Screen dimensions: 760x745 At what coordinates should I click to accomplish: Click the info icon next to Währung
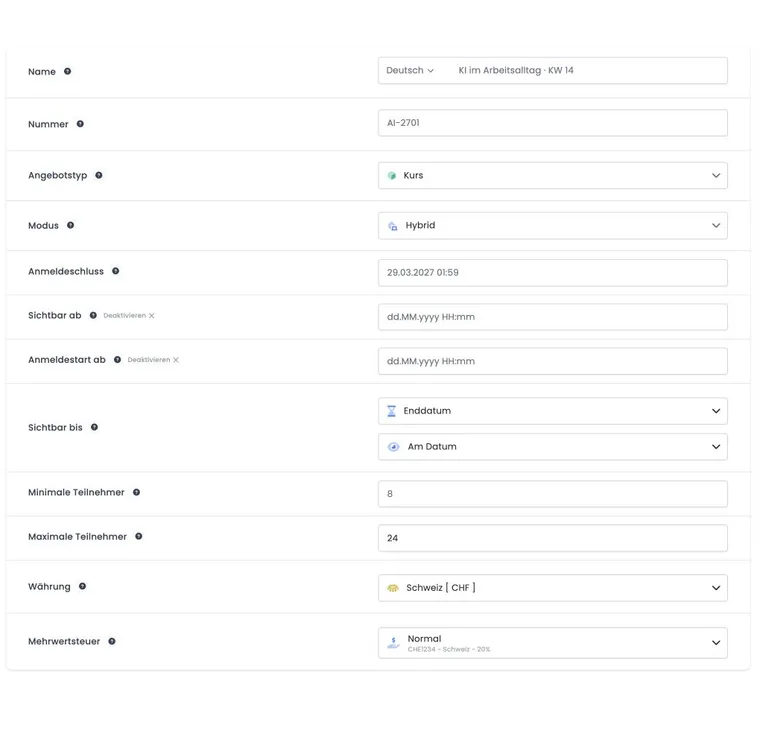[82, 586]
